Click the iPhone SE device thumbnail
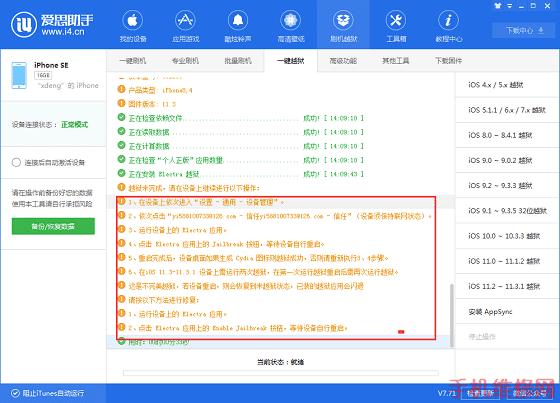The image size is (560, 403). [x=19, y=75]
